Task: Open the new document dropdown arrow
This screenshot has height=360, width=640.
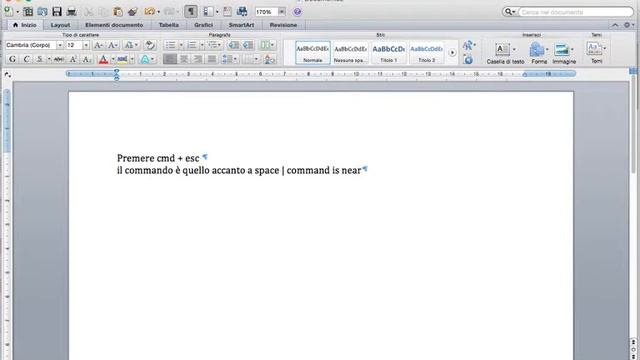Action: coord(18,12)
